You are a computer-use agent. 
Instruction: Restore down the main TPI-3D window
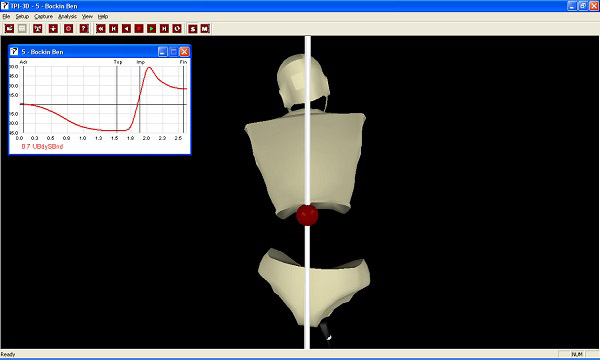[583, 6]
